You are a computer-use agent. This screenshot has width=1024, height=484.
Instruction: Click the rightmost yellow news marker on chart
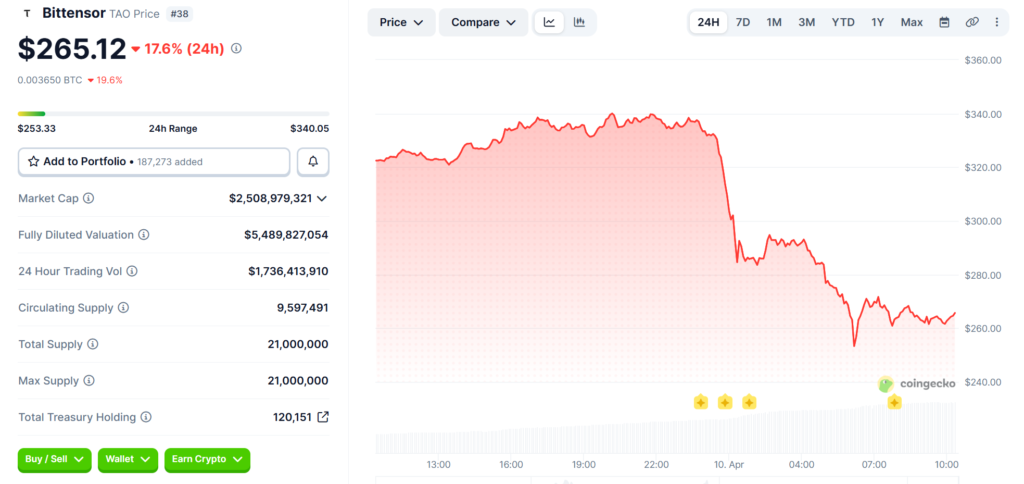point(894,402)
